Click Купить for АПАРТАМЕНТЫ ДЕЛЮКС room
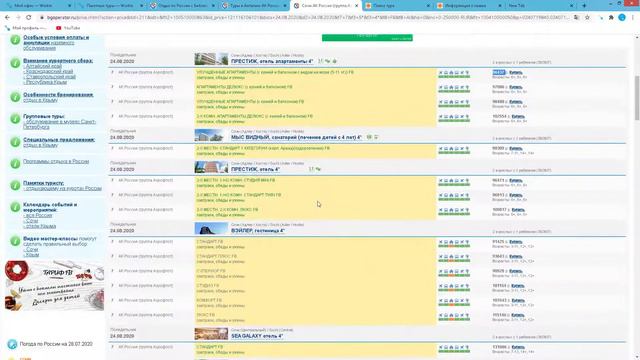Screen dimensions: 640x360 click(x=516, y=87)
